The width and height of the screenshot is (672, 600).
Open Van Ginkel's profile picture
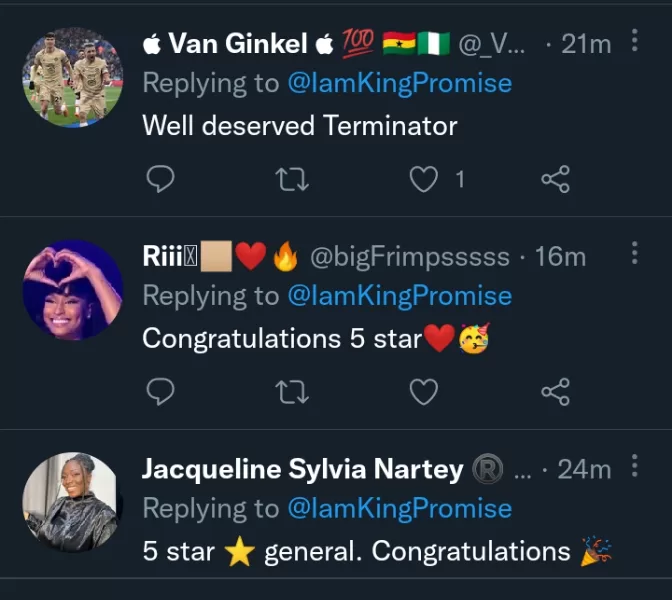pos(72,76)
